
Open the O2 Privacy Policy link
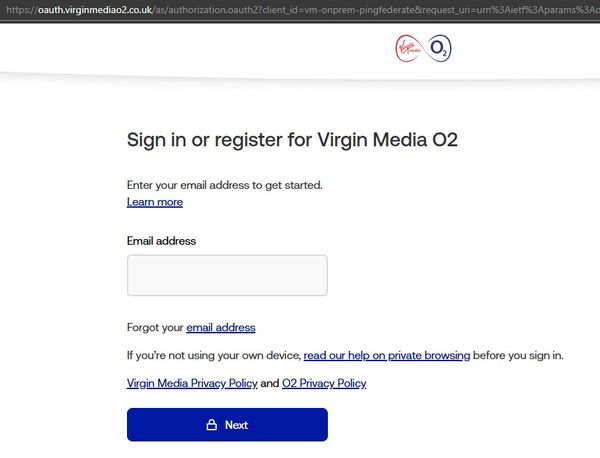(x=324, y=383)
